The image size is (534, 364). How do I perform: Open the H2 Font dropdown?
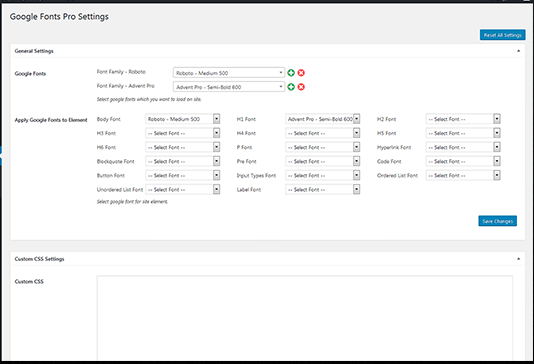tap(463, 119)
